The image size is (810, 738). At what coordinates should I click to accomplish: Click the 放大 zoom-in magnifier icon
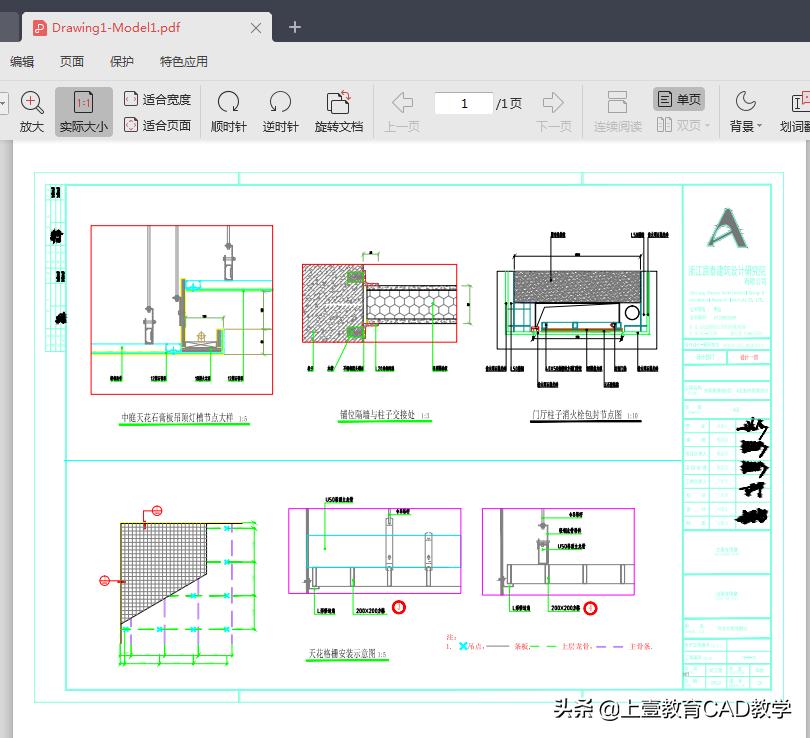click(x=32, y=102)
